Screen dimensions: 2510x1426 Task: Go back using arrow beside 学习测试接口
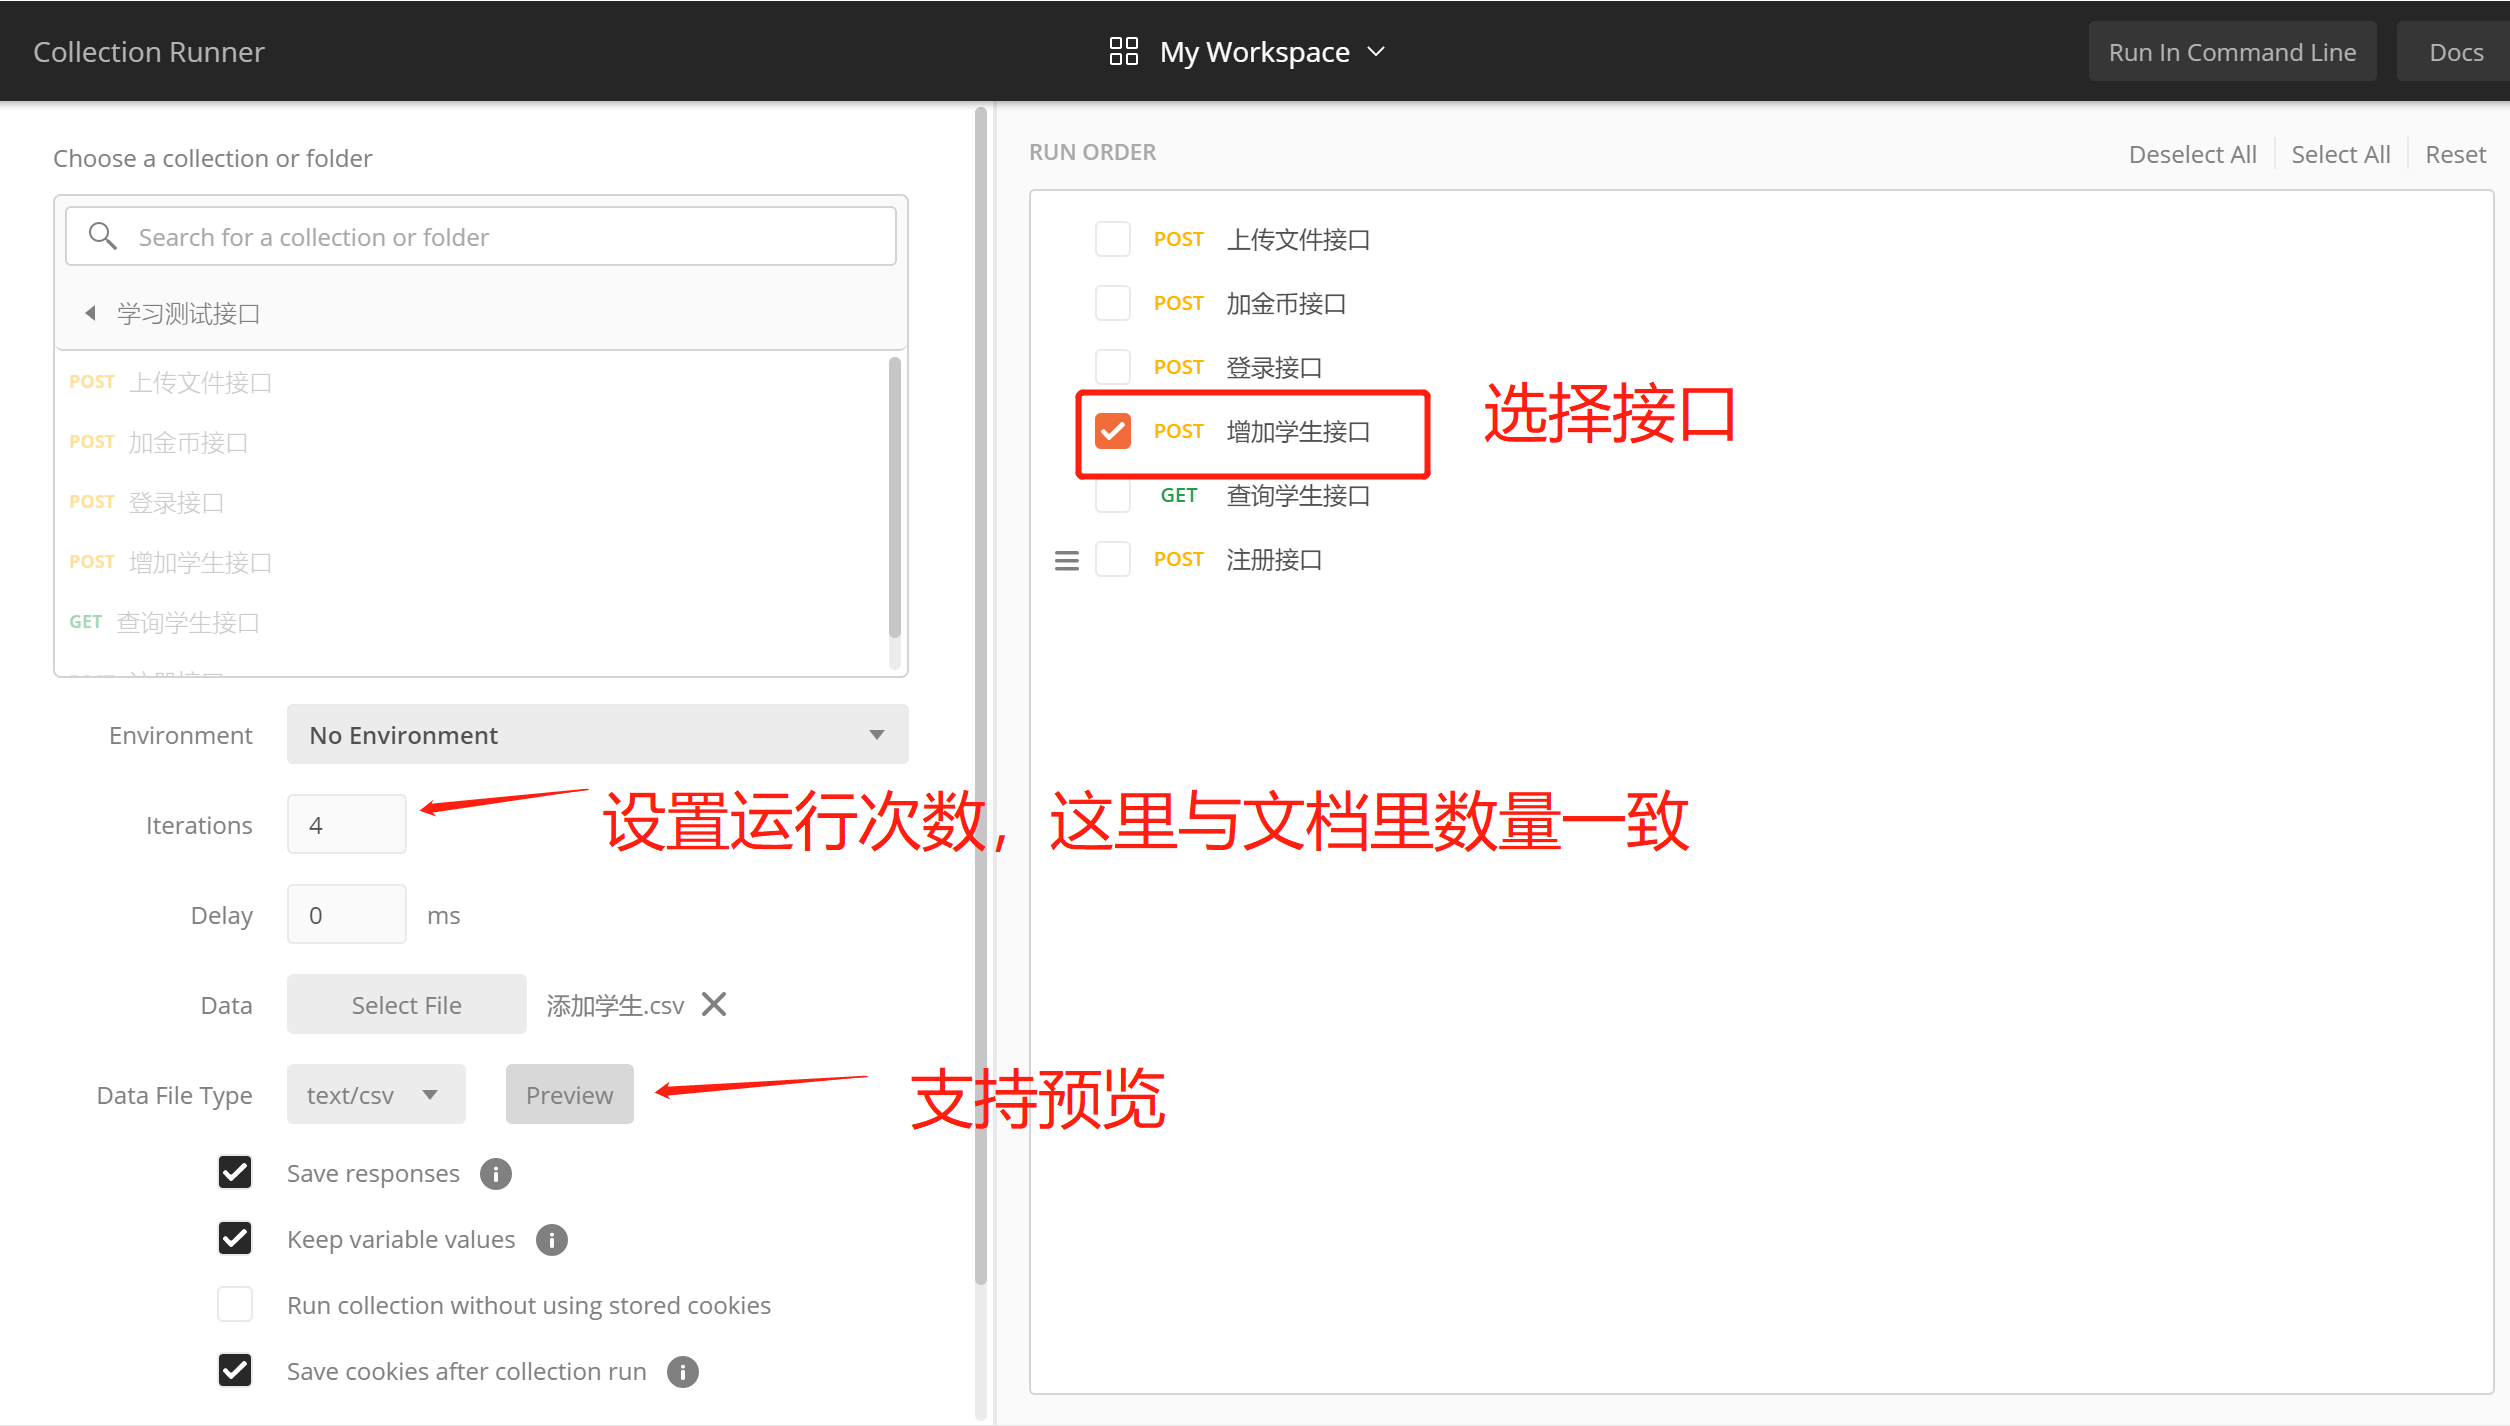point(91,313)
